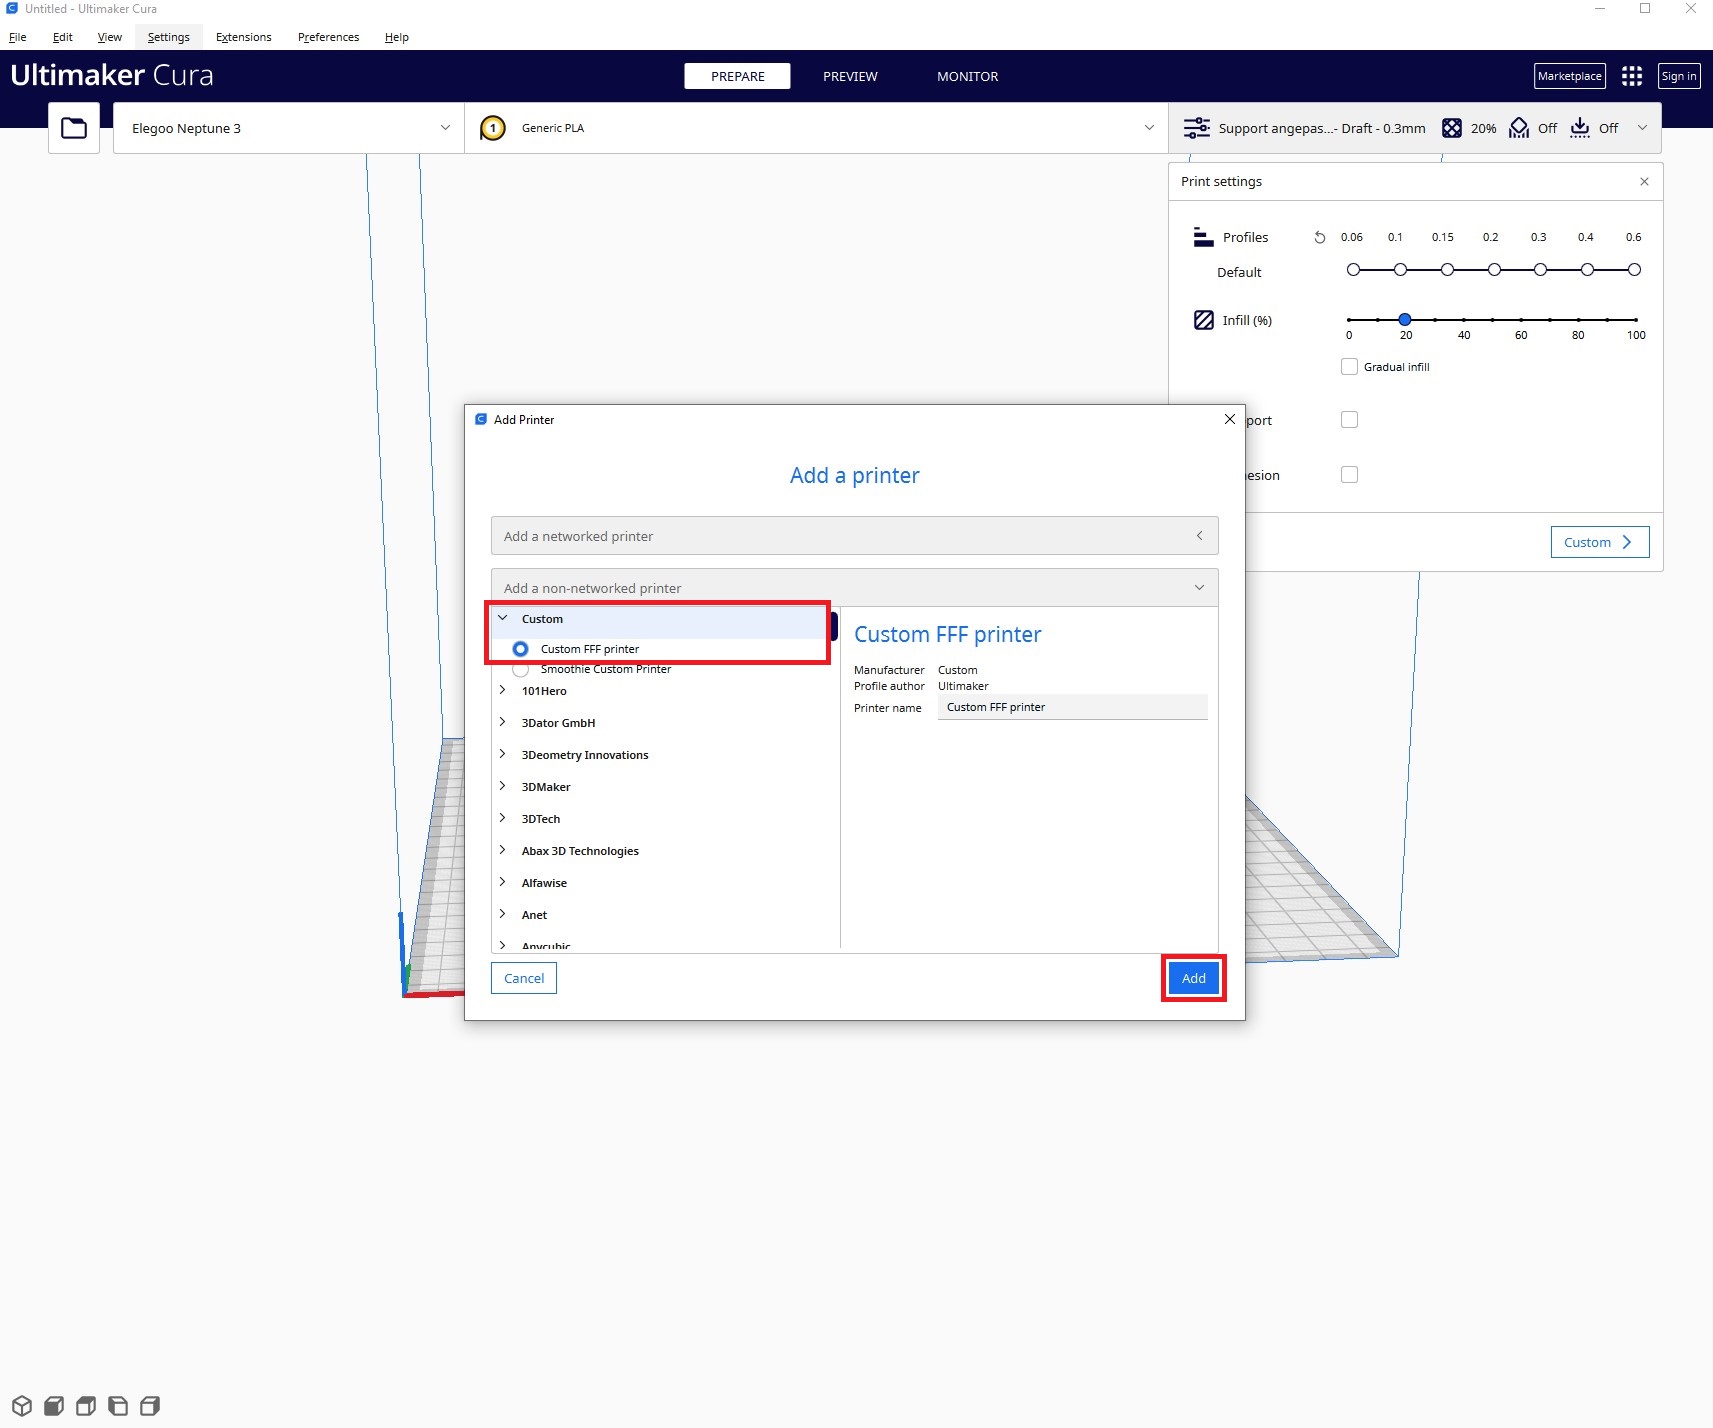Image resolution: width=1713 pixels, height=1428 pixels.
Task: Expand the 3Deometry Innovations group
Action: point(502,754)
